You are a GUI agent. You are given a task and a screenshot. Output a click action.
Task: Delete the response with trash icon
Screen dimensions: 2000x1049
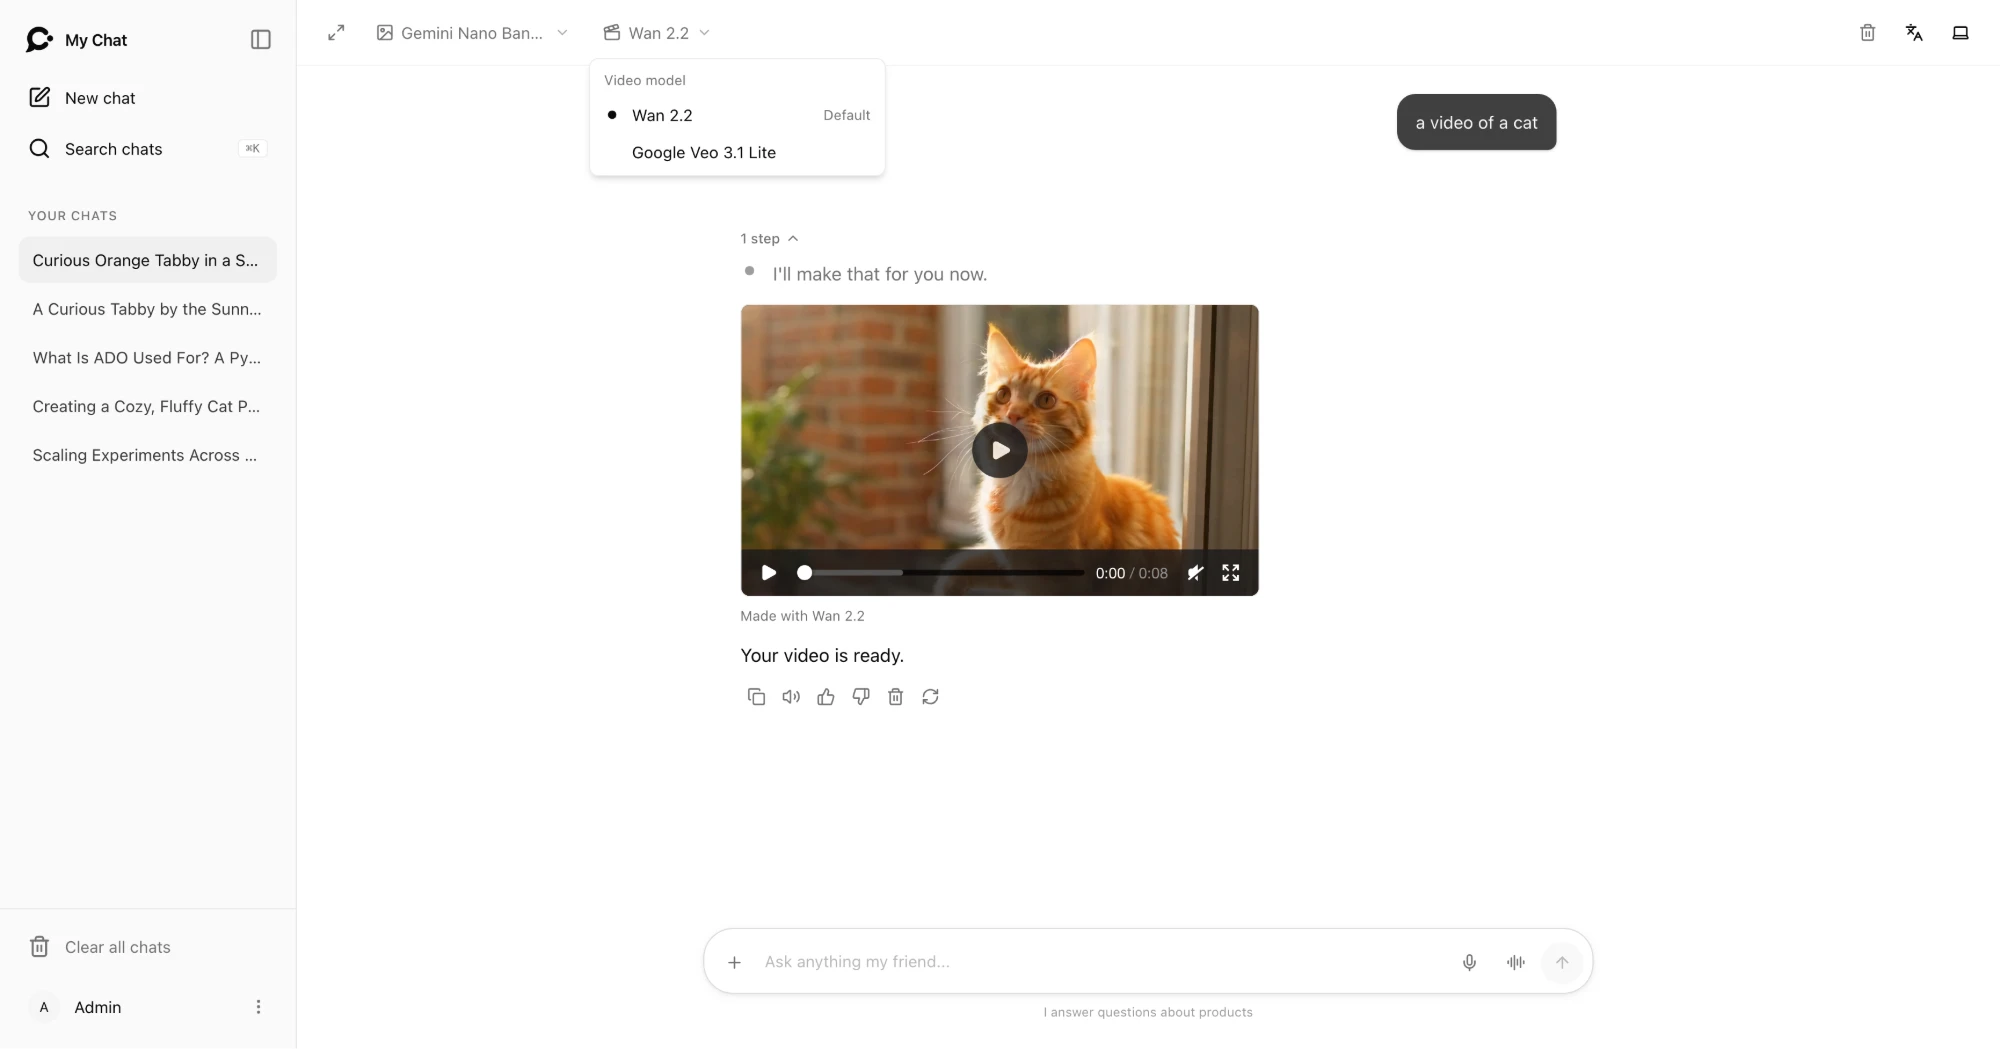[x=896, y=697]
